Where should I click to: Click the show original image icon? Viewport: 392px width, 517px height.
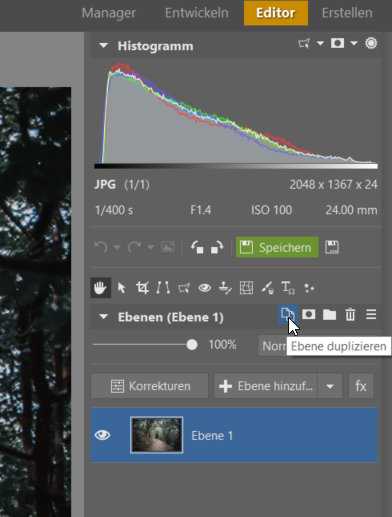[x=168, y=247]
